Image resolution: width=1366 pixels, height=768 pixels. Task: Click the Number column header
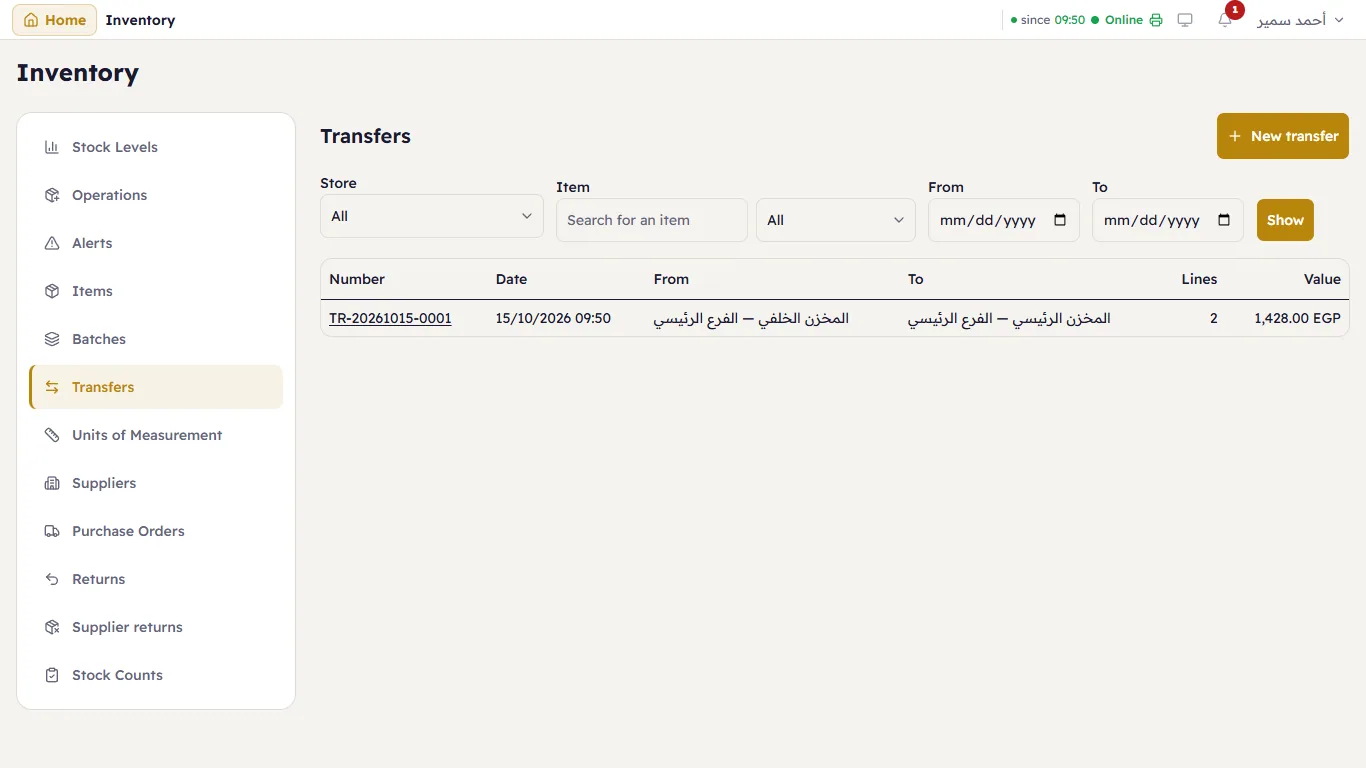(357, 279)
